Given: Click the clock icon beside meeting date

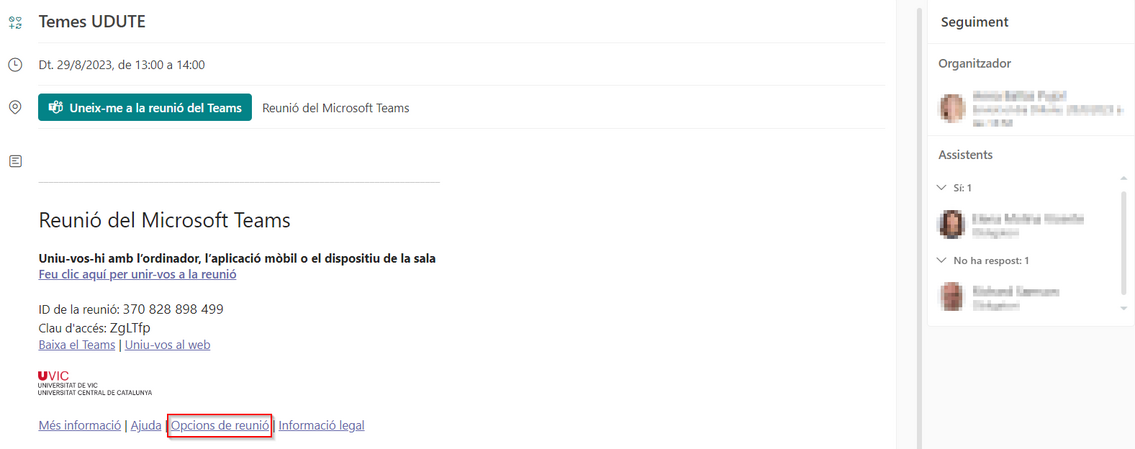Looking at the screenshot, I should (x=14, y=64).
